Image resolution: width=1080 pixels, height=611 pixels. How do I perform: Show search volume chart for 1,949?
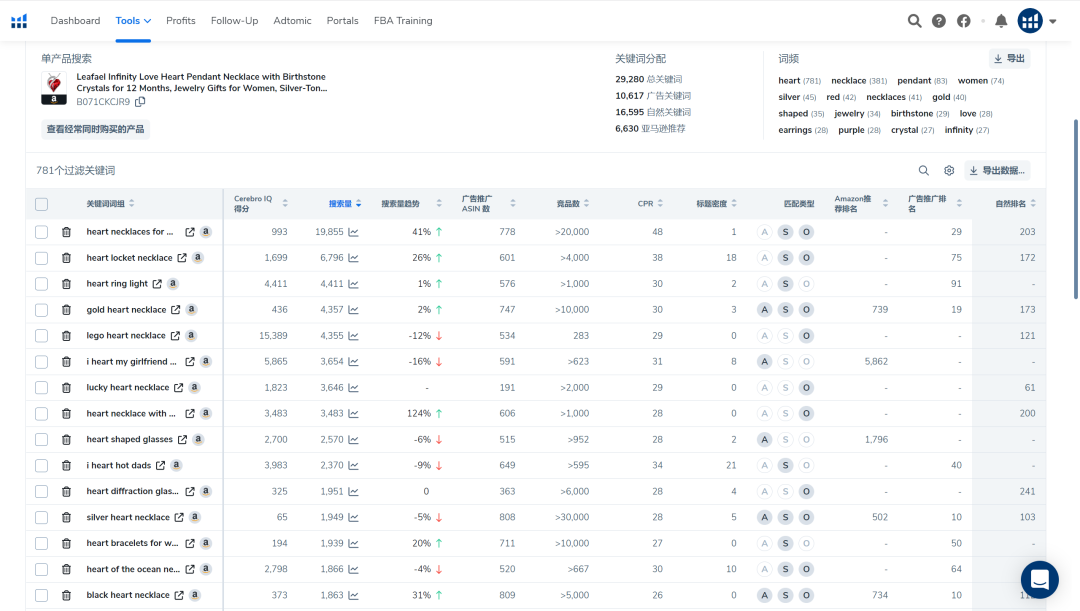(353, 517)
